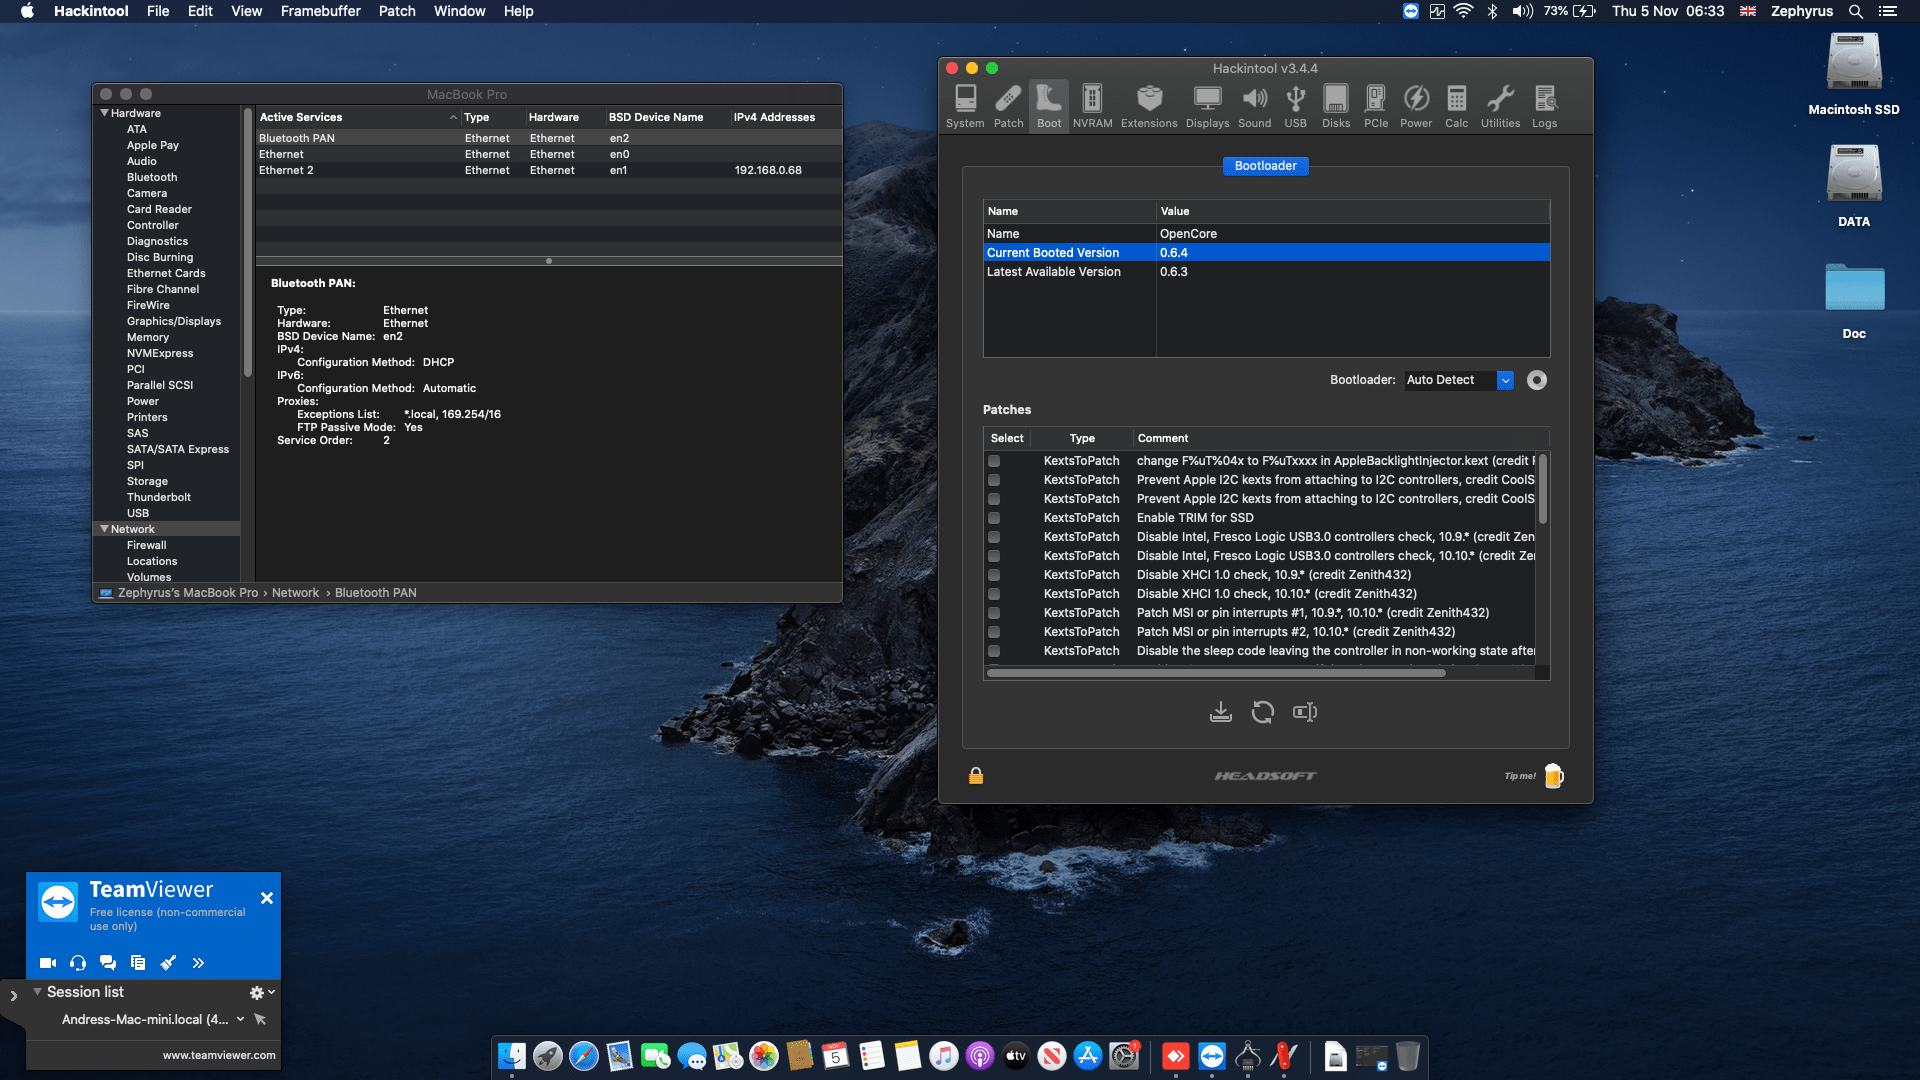The width and height of the screenshot is (1920, 1080).
Task: Open the System tab in Hackintool toolbar
Action: [965, 106]
